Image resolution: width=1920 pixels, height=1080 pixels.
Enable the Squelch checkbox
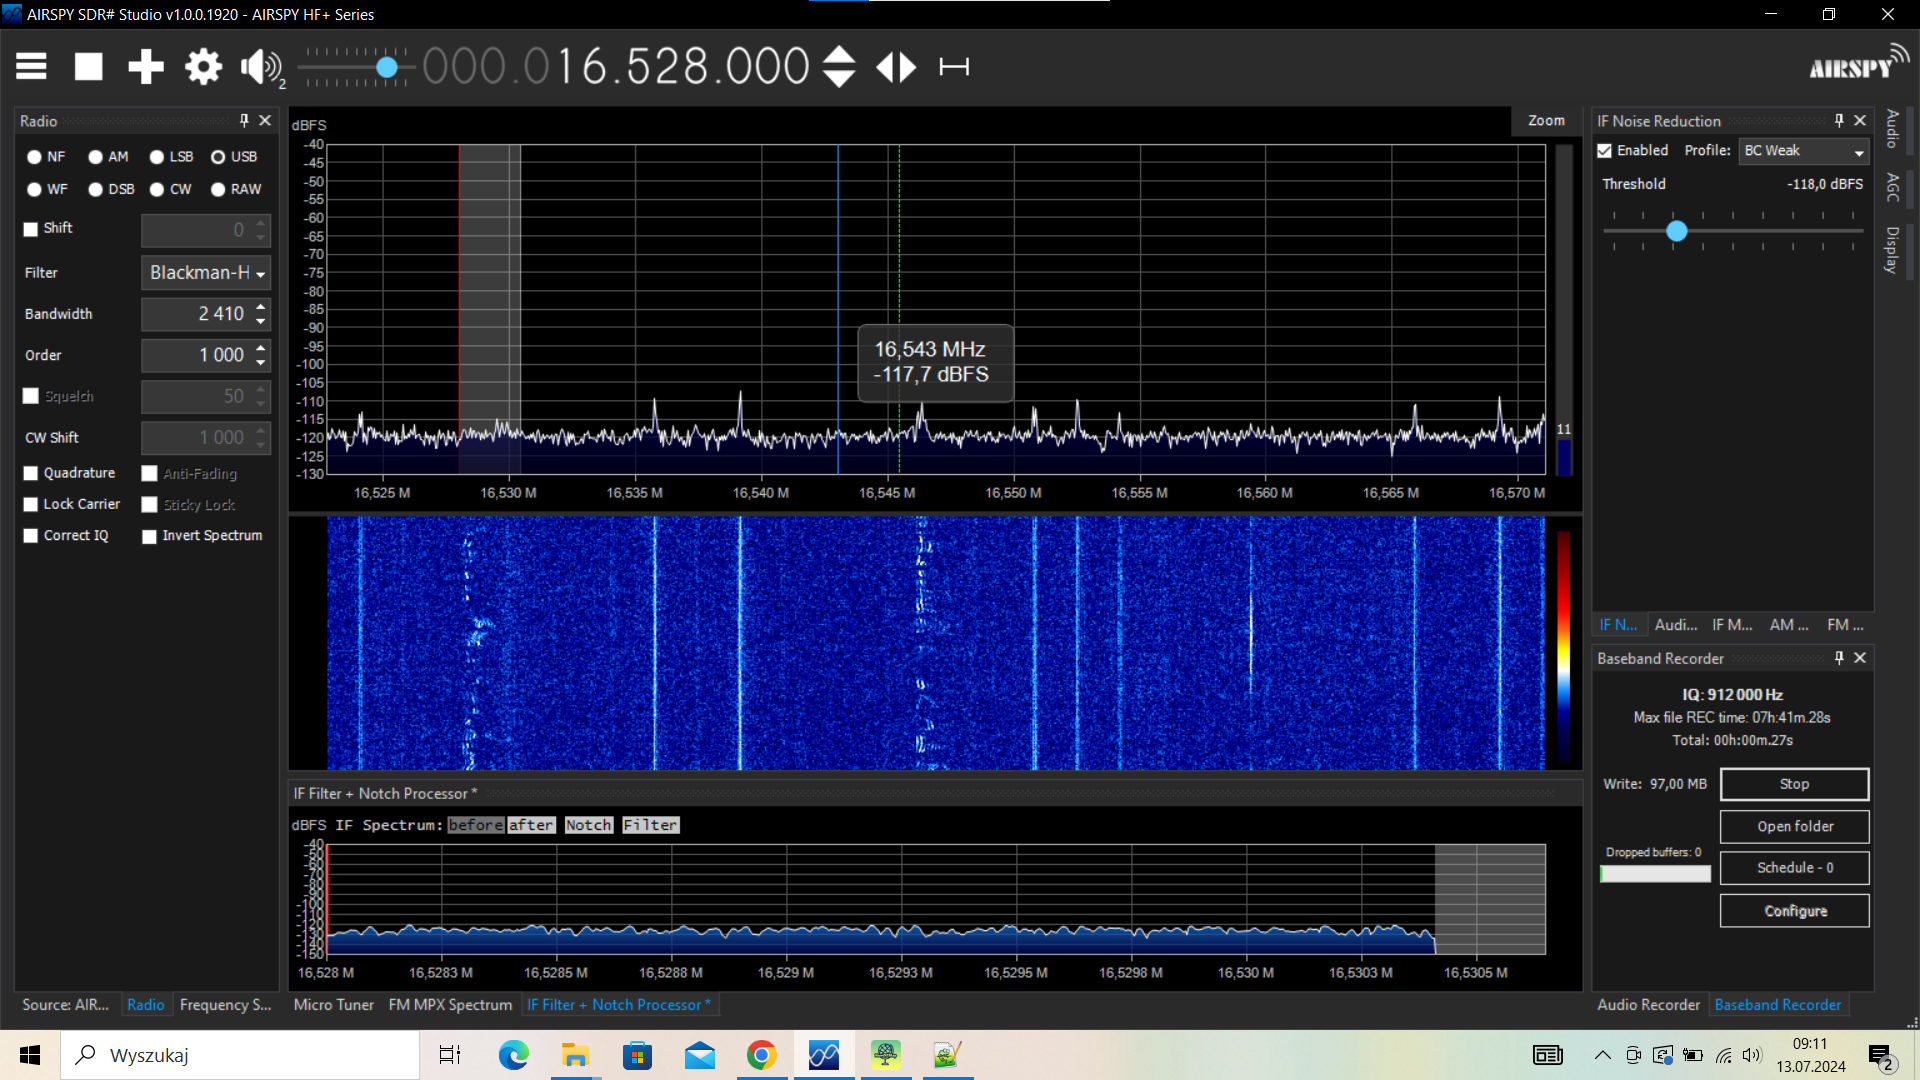pyautogui.click(x=31, y=396)
